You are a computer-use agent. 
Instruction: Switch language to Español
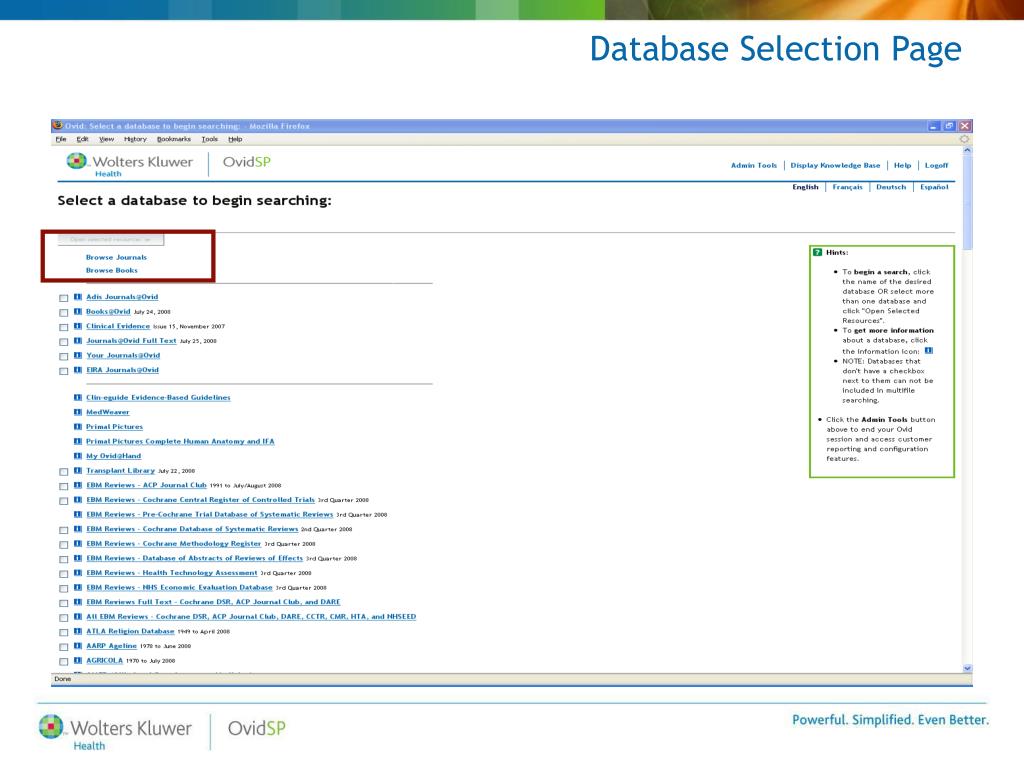point(934,187)
